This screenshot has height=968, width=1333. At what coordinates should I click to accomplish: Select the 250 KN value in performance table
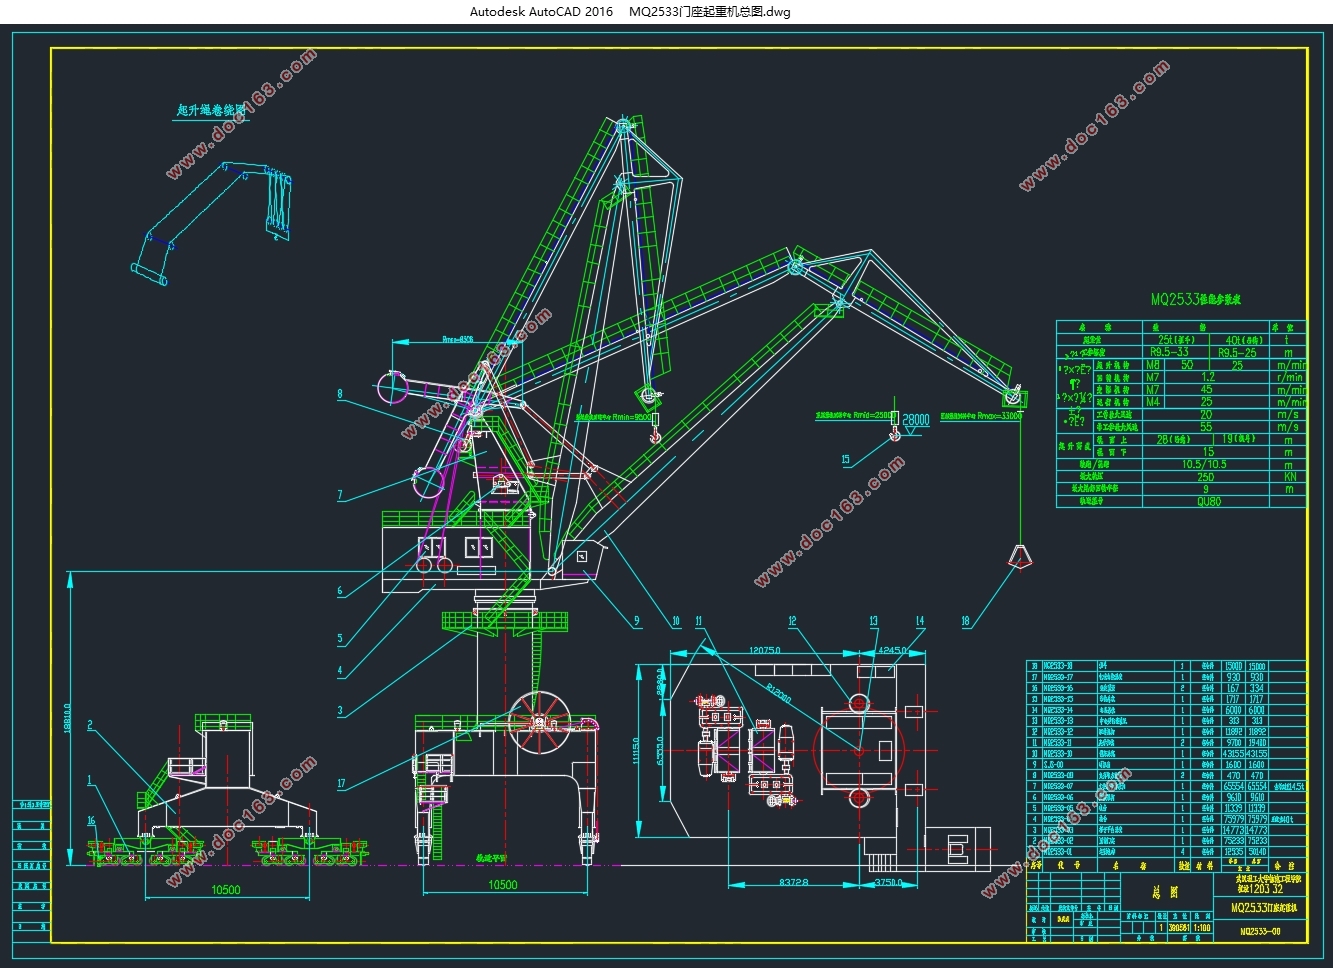(x=1206, y=477)
